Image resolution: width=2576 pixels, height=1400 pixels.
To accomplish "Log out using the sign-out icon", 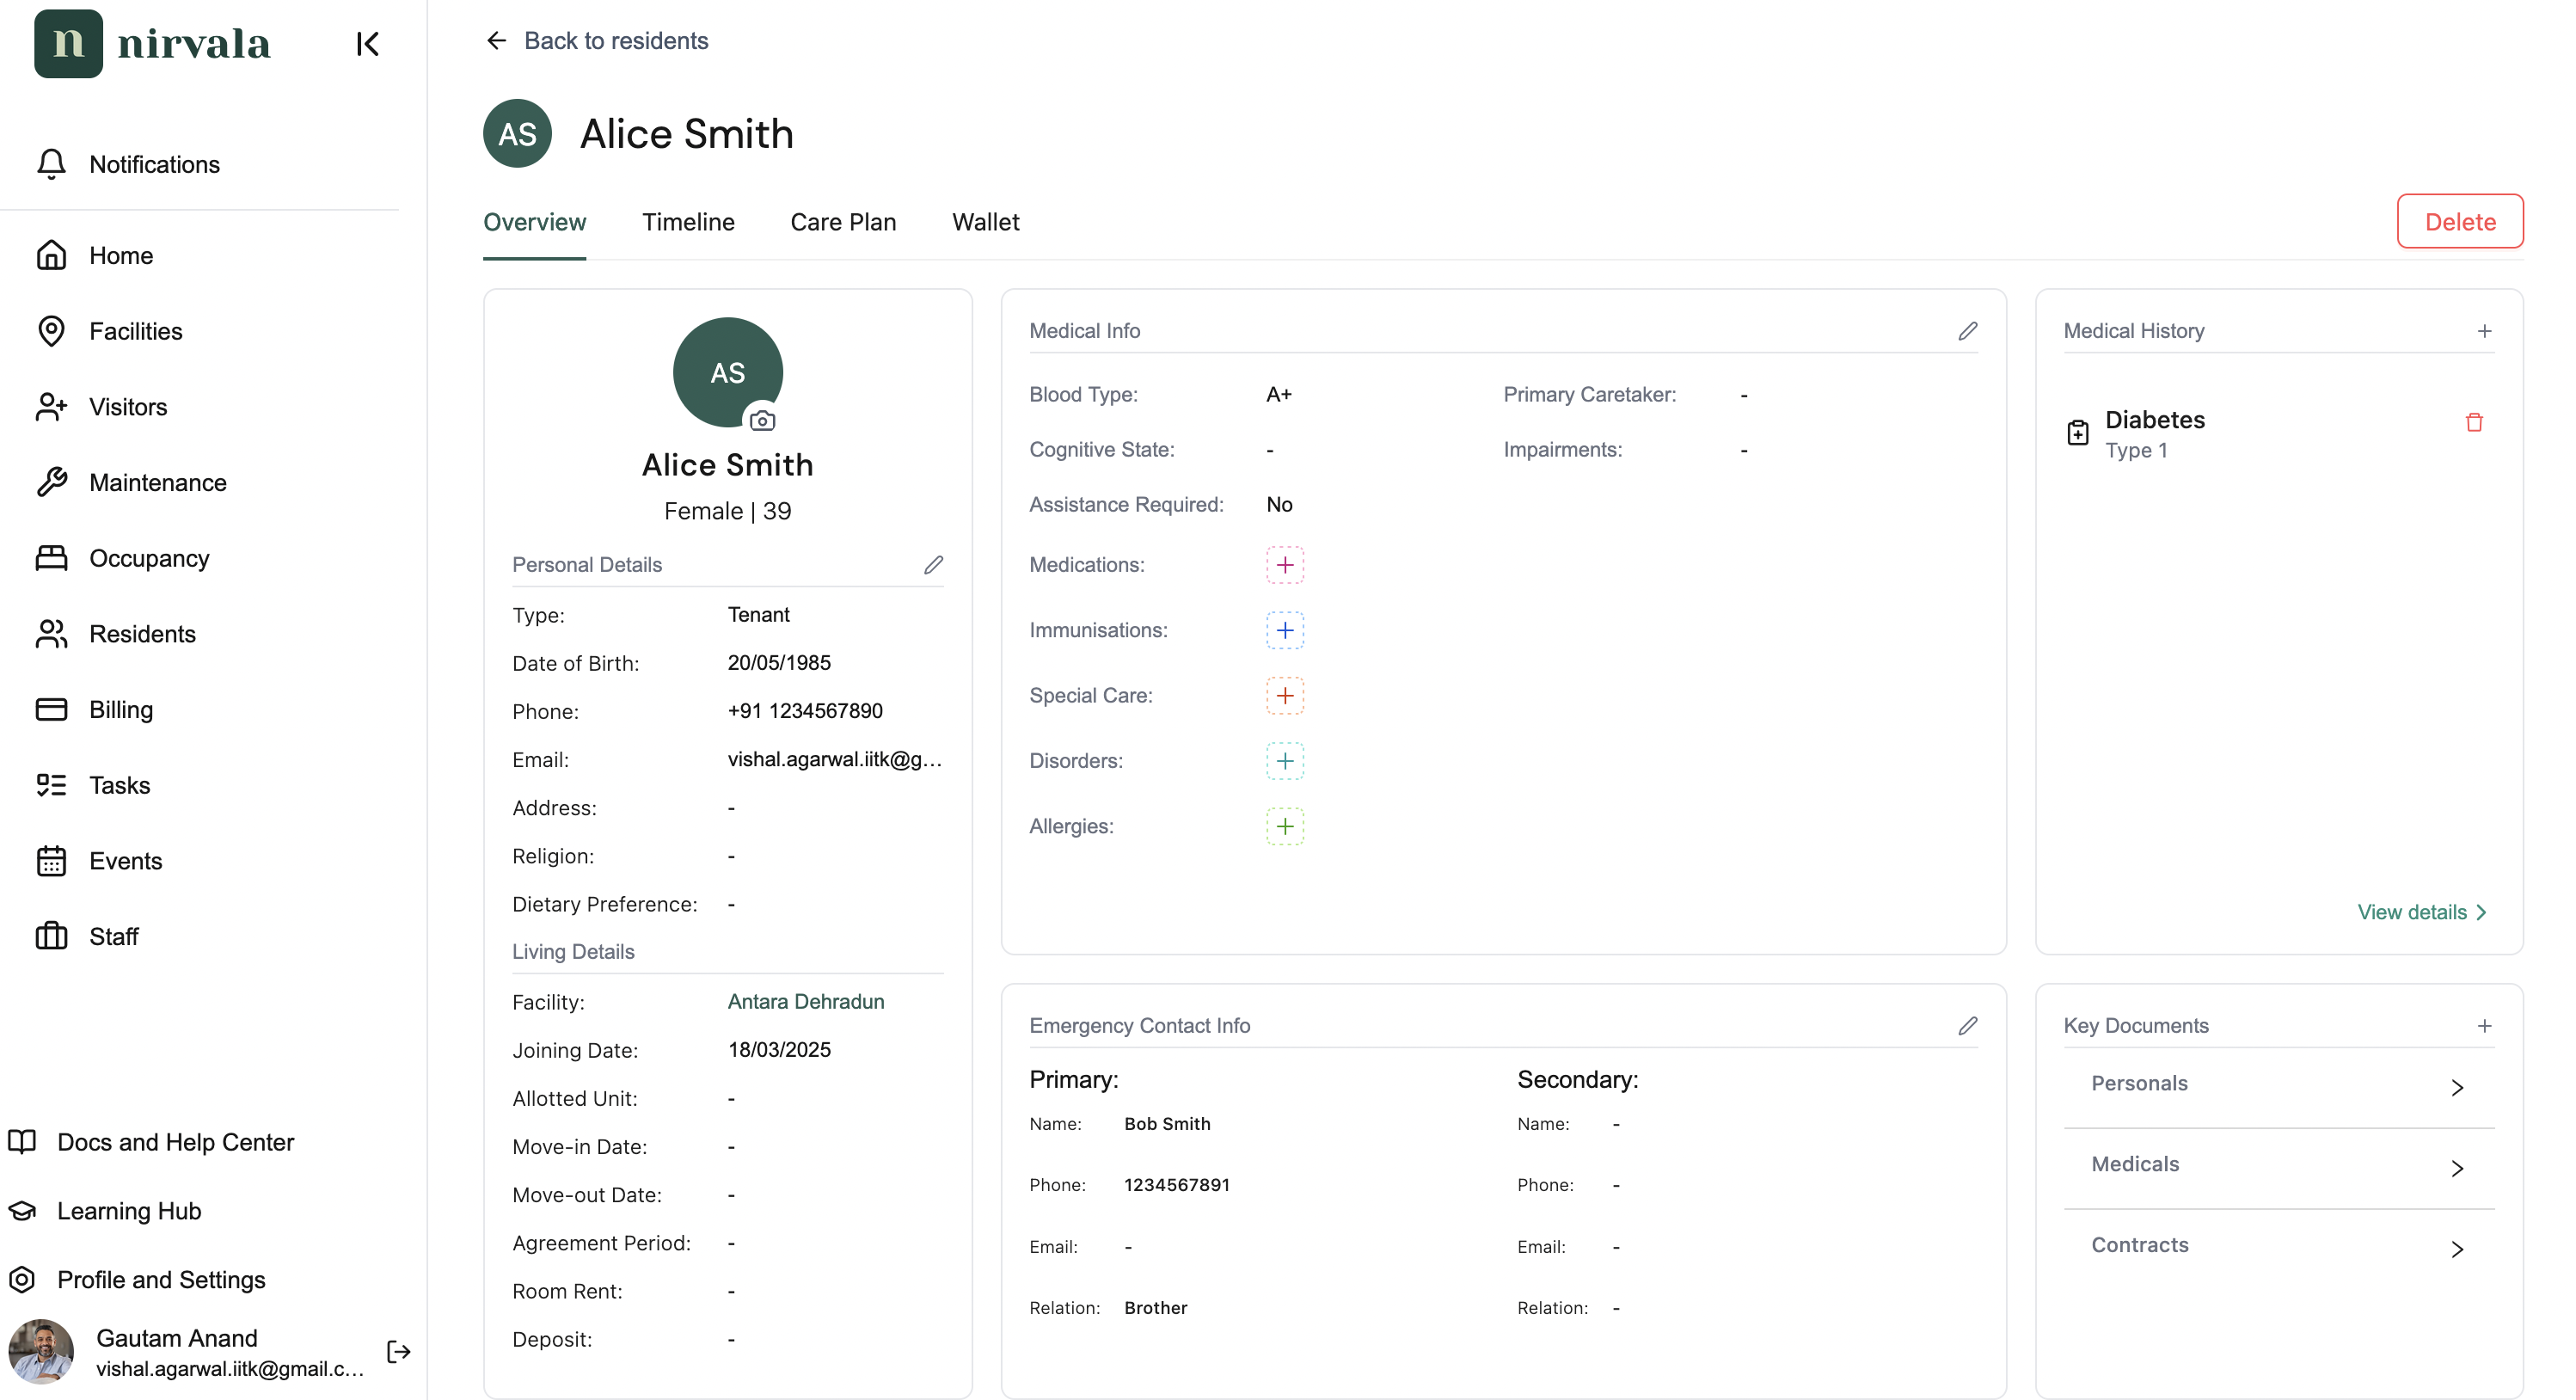I will point(397,1351).
